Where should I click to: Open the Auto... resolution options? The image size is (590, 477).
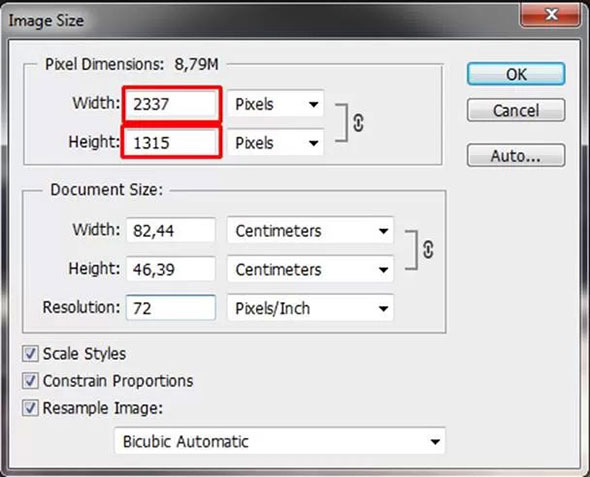click(x=516, y=155)
